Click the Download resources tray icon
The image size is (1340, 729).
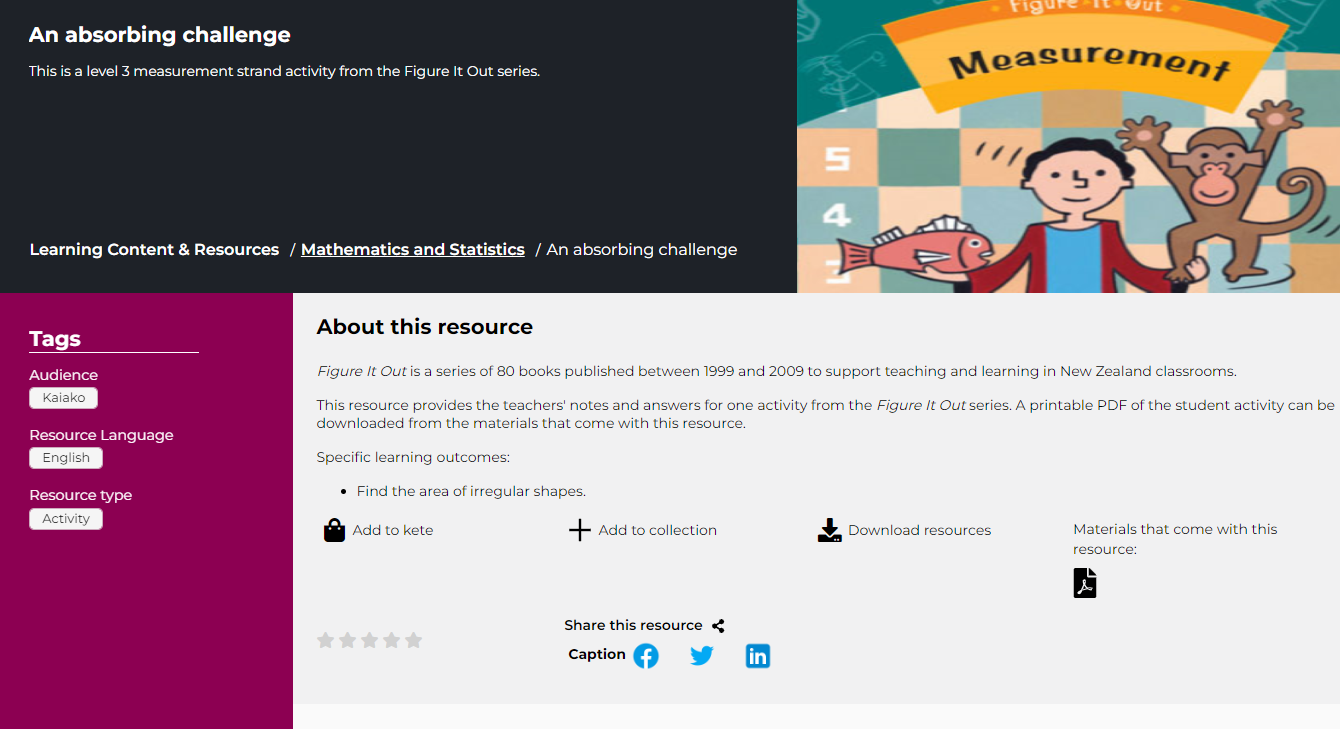(x=830, y=530)
